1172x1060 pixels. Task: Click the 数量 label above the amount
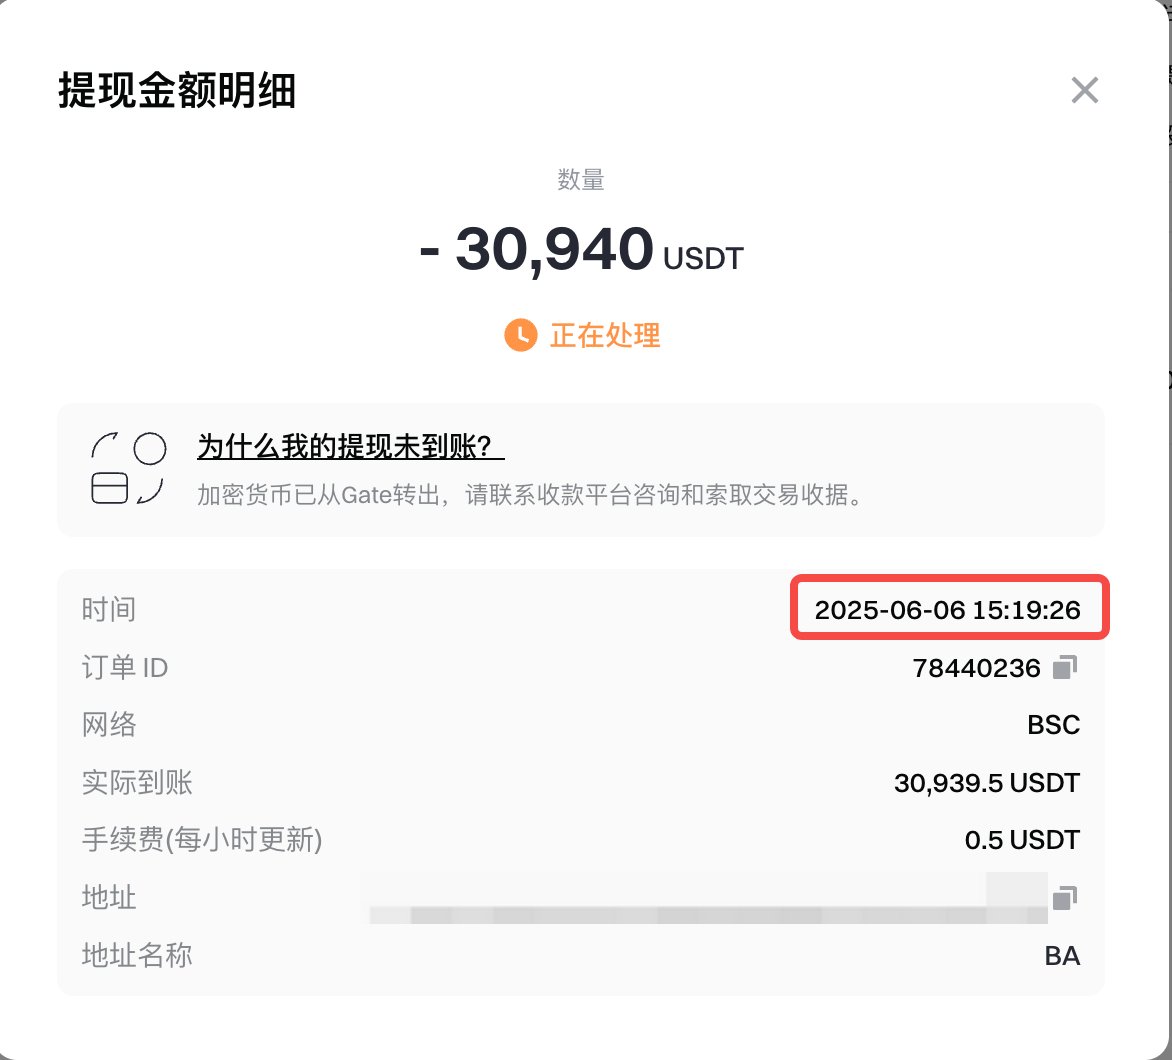[x=581, y=180]
